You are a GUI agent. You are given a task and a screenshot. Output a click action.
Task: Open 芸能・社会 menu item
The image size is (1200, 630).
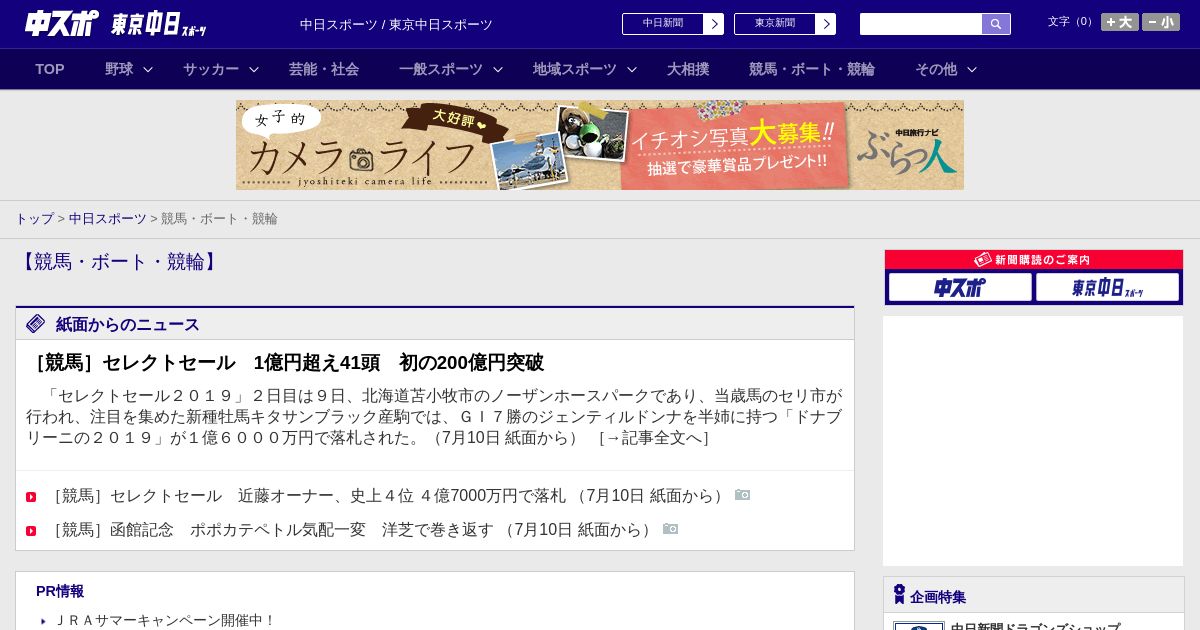324,69
